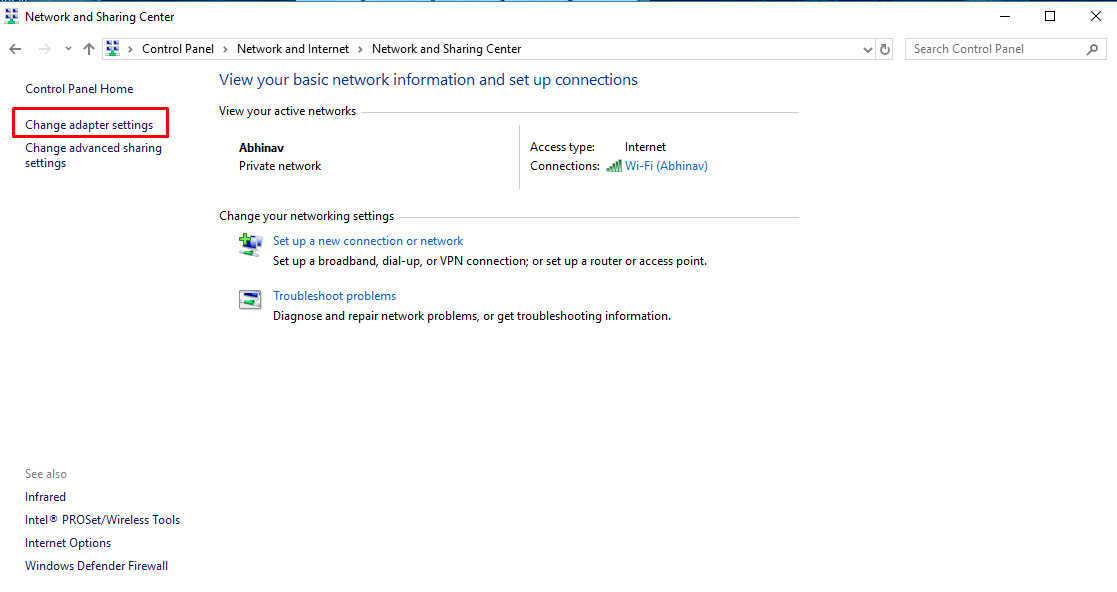Expand the address bar history dropdown
1117x592 pixels.
867,49
